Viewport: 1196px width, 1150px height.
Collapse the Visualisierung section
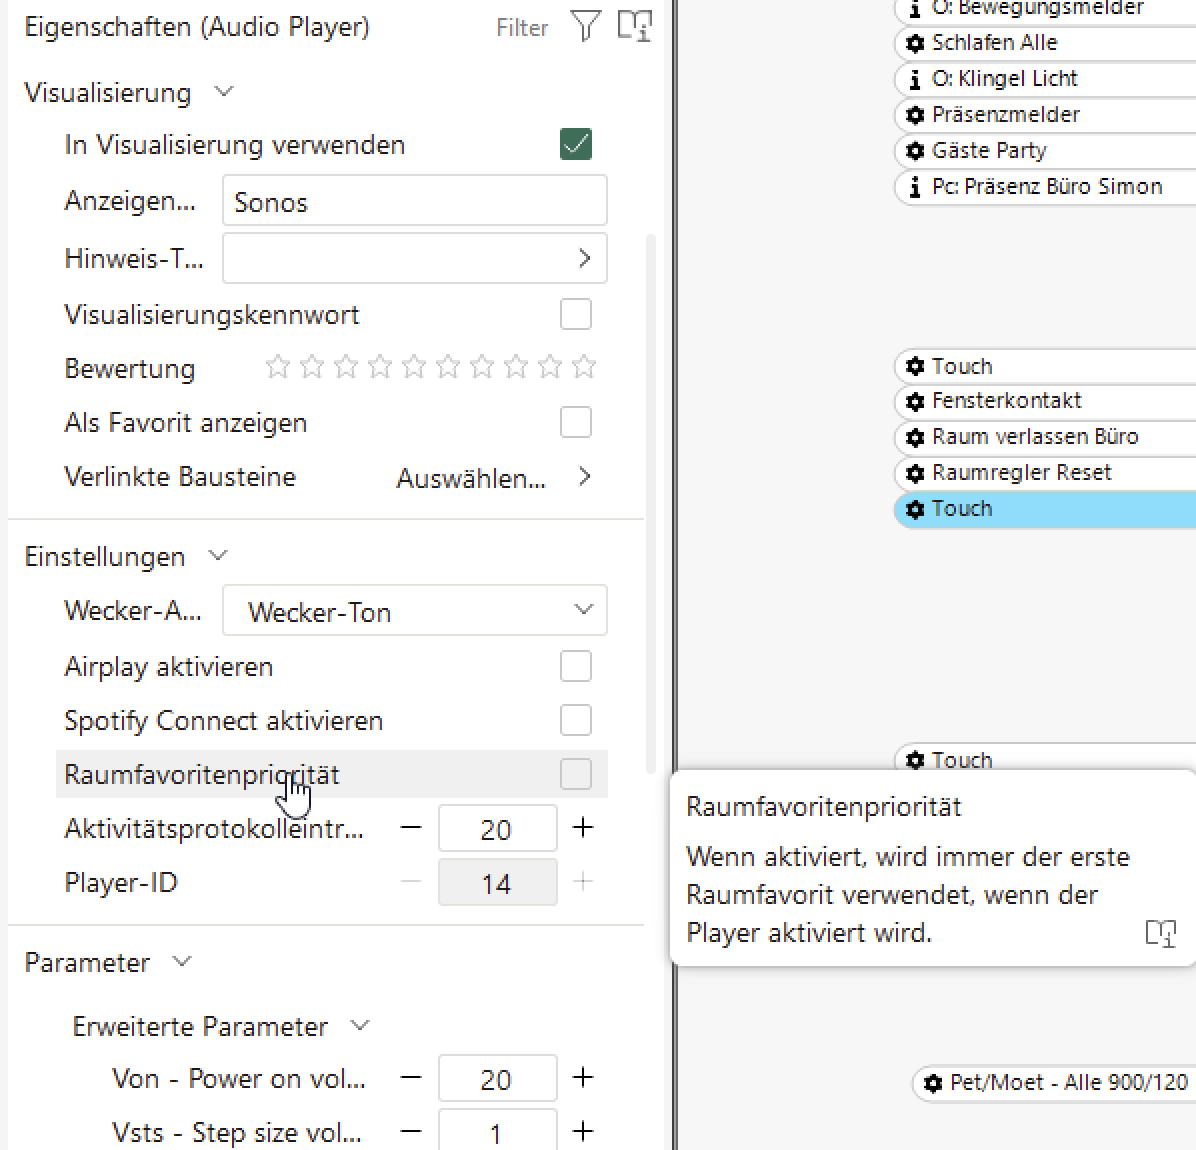224,92
